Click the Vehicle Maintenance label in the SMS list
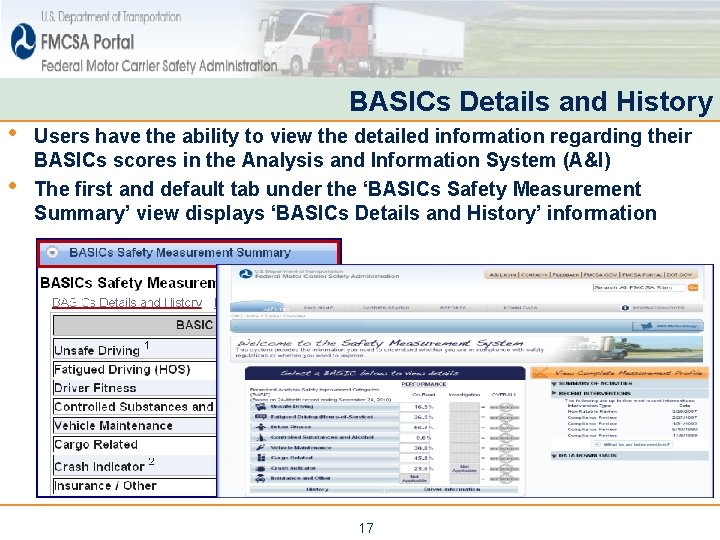Screen dimensions: 720x540 coord(301,448)
